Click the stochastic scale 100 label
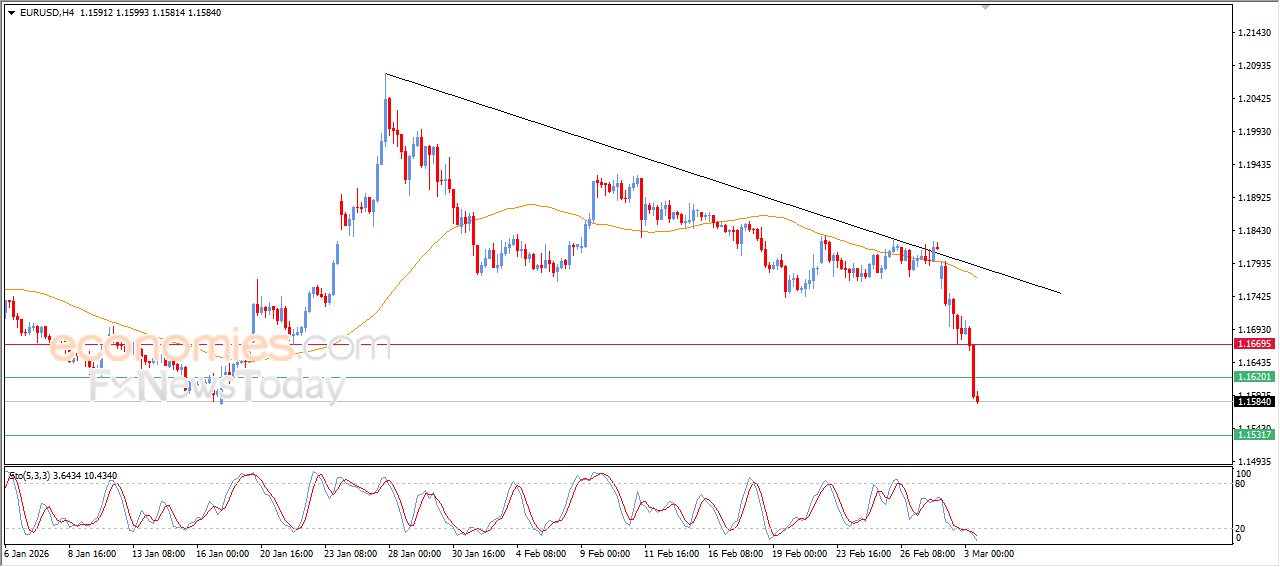Image resolution: width=1280 pixels, height=567 pixels. click(x=1243, y=474)
